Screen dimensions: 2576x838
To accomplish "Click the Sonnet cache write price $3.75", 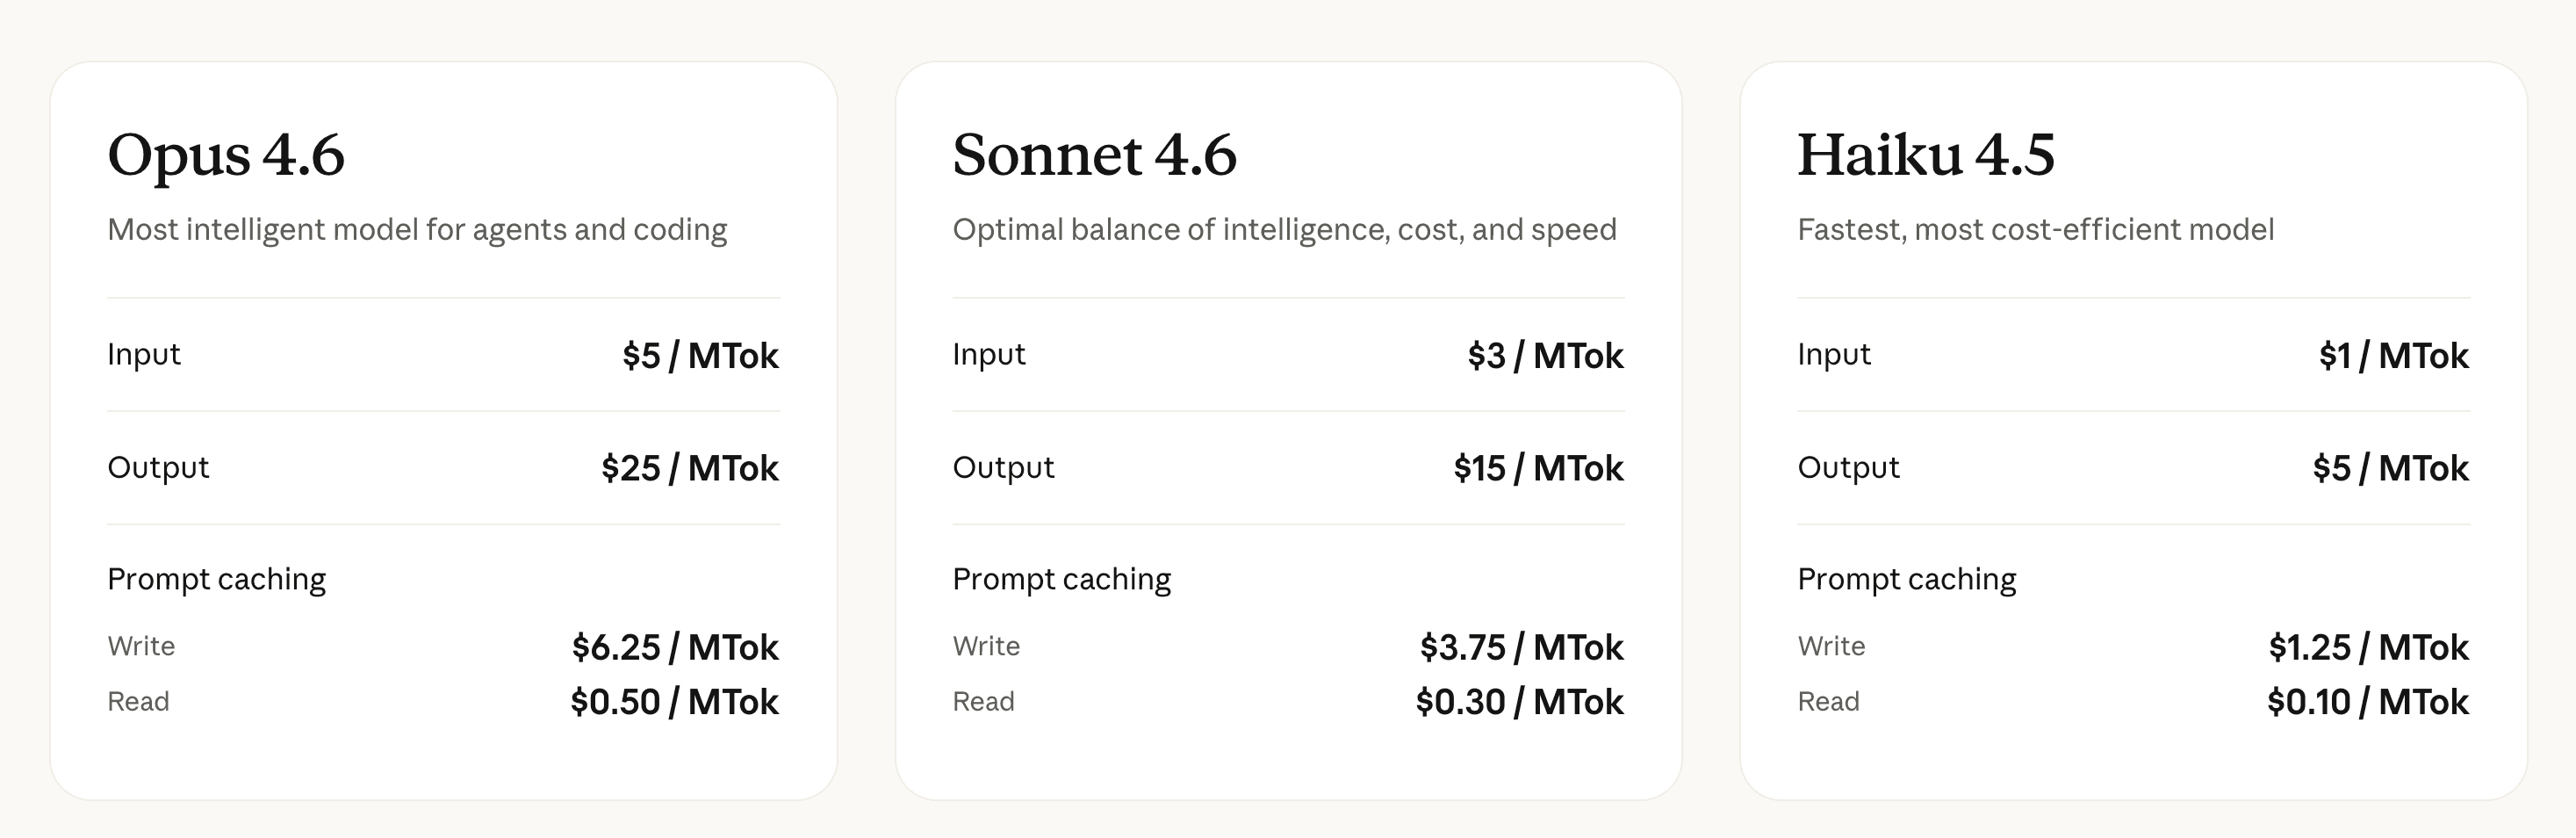I will [x=1521, y=648].
